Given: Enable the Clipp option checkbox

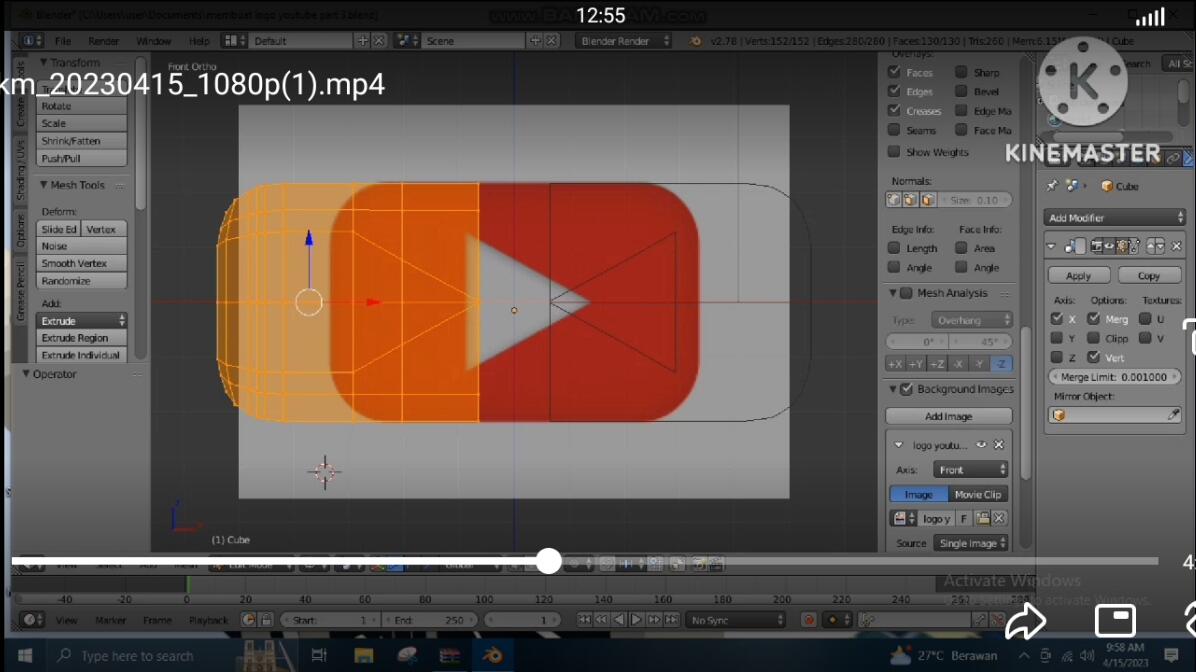Looking at the screenshot, I should [1093, 337].
